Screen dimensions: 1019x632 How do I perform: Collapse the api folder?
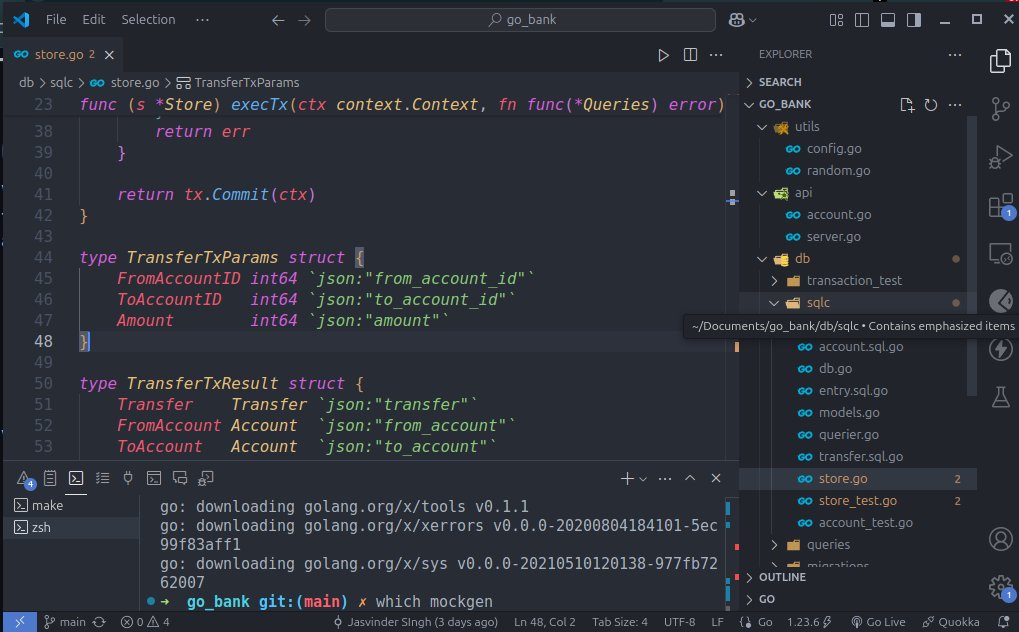(x=762, y=193)
